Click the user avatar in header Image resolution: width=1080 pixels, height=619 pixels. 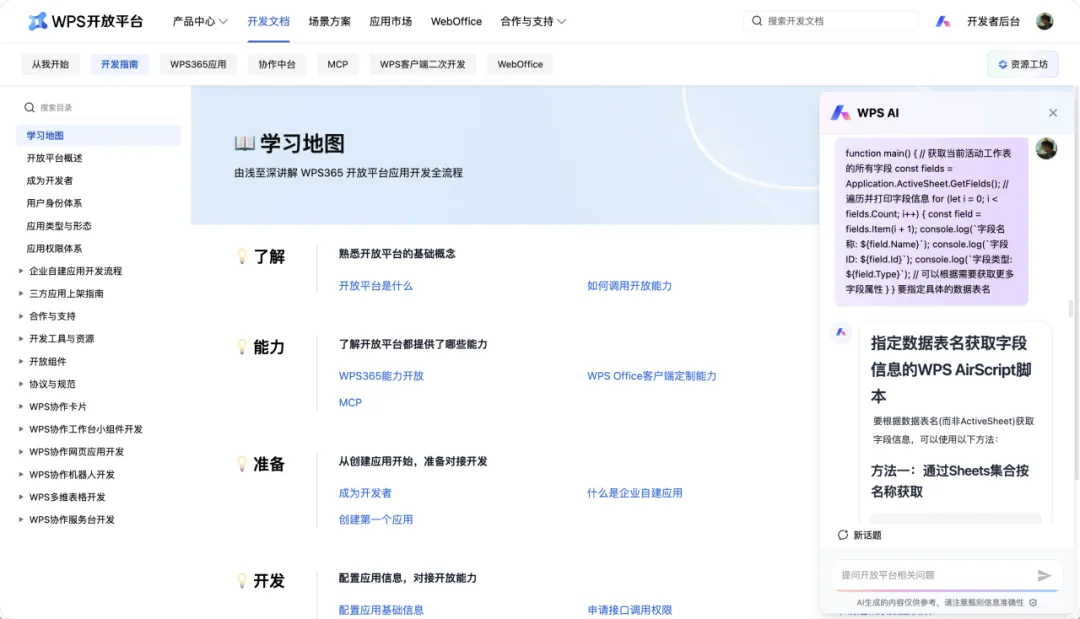pyautogui.click(x=1044, y=21)
